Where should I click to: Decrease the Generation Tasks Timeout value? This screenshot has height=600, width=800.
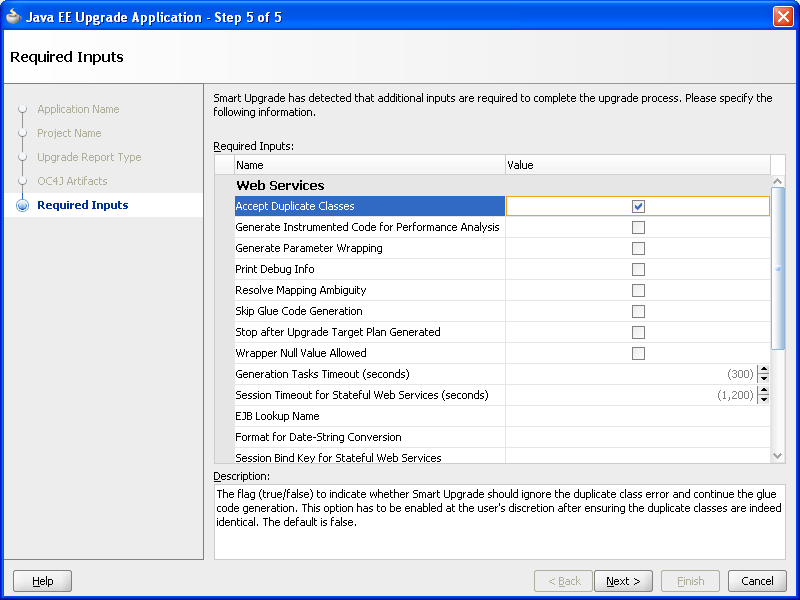[x=763, y=379]
